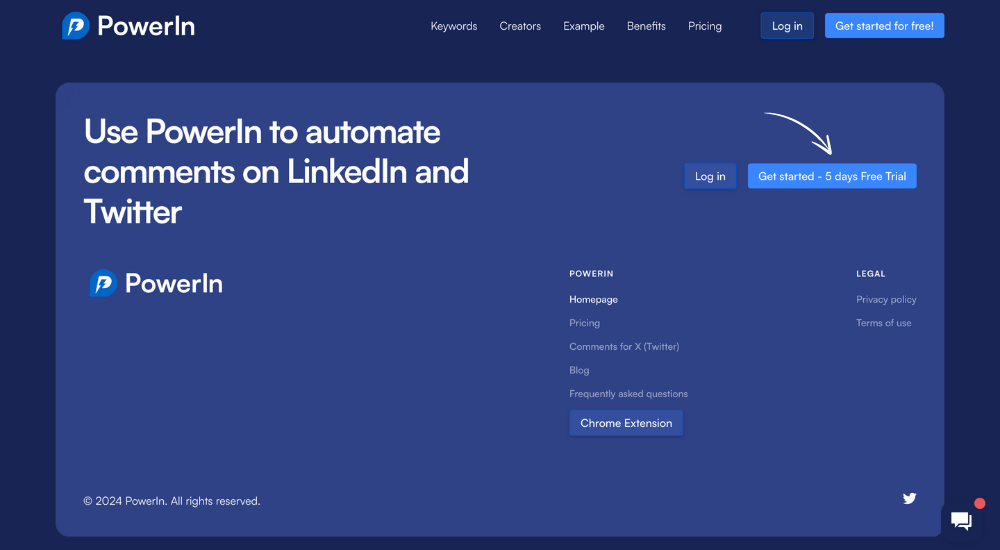Screen dimensions: 1000x550
Task: Click Log in button beside Free Trial
Action: 710,176
